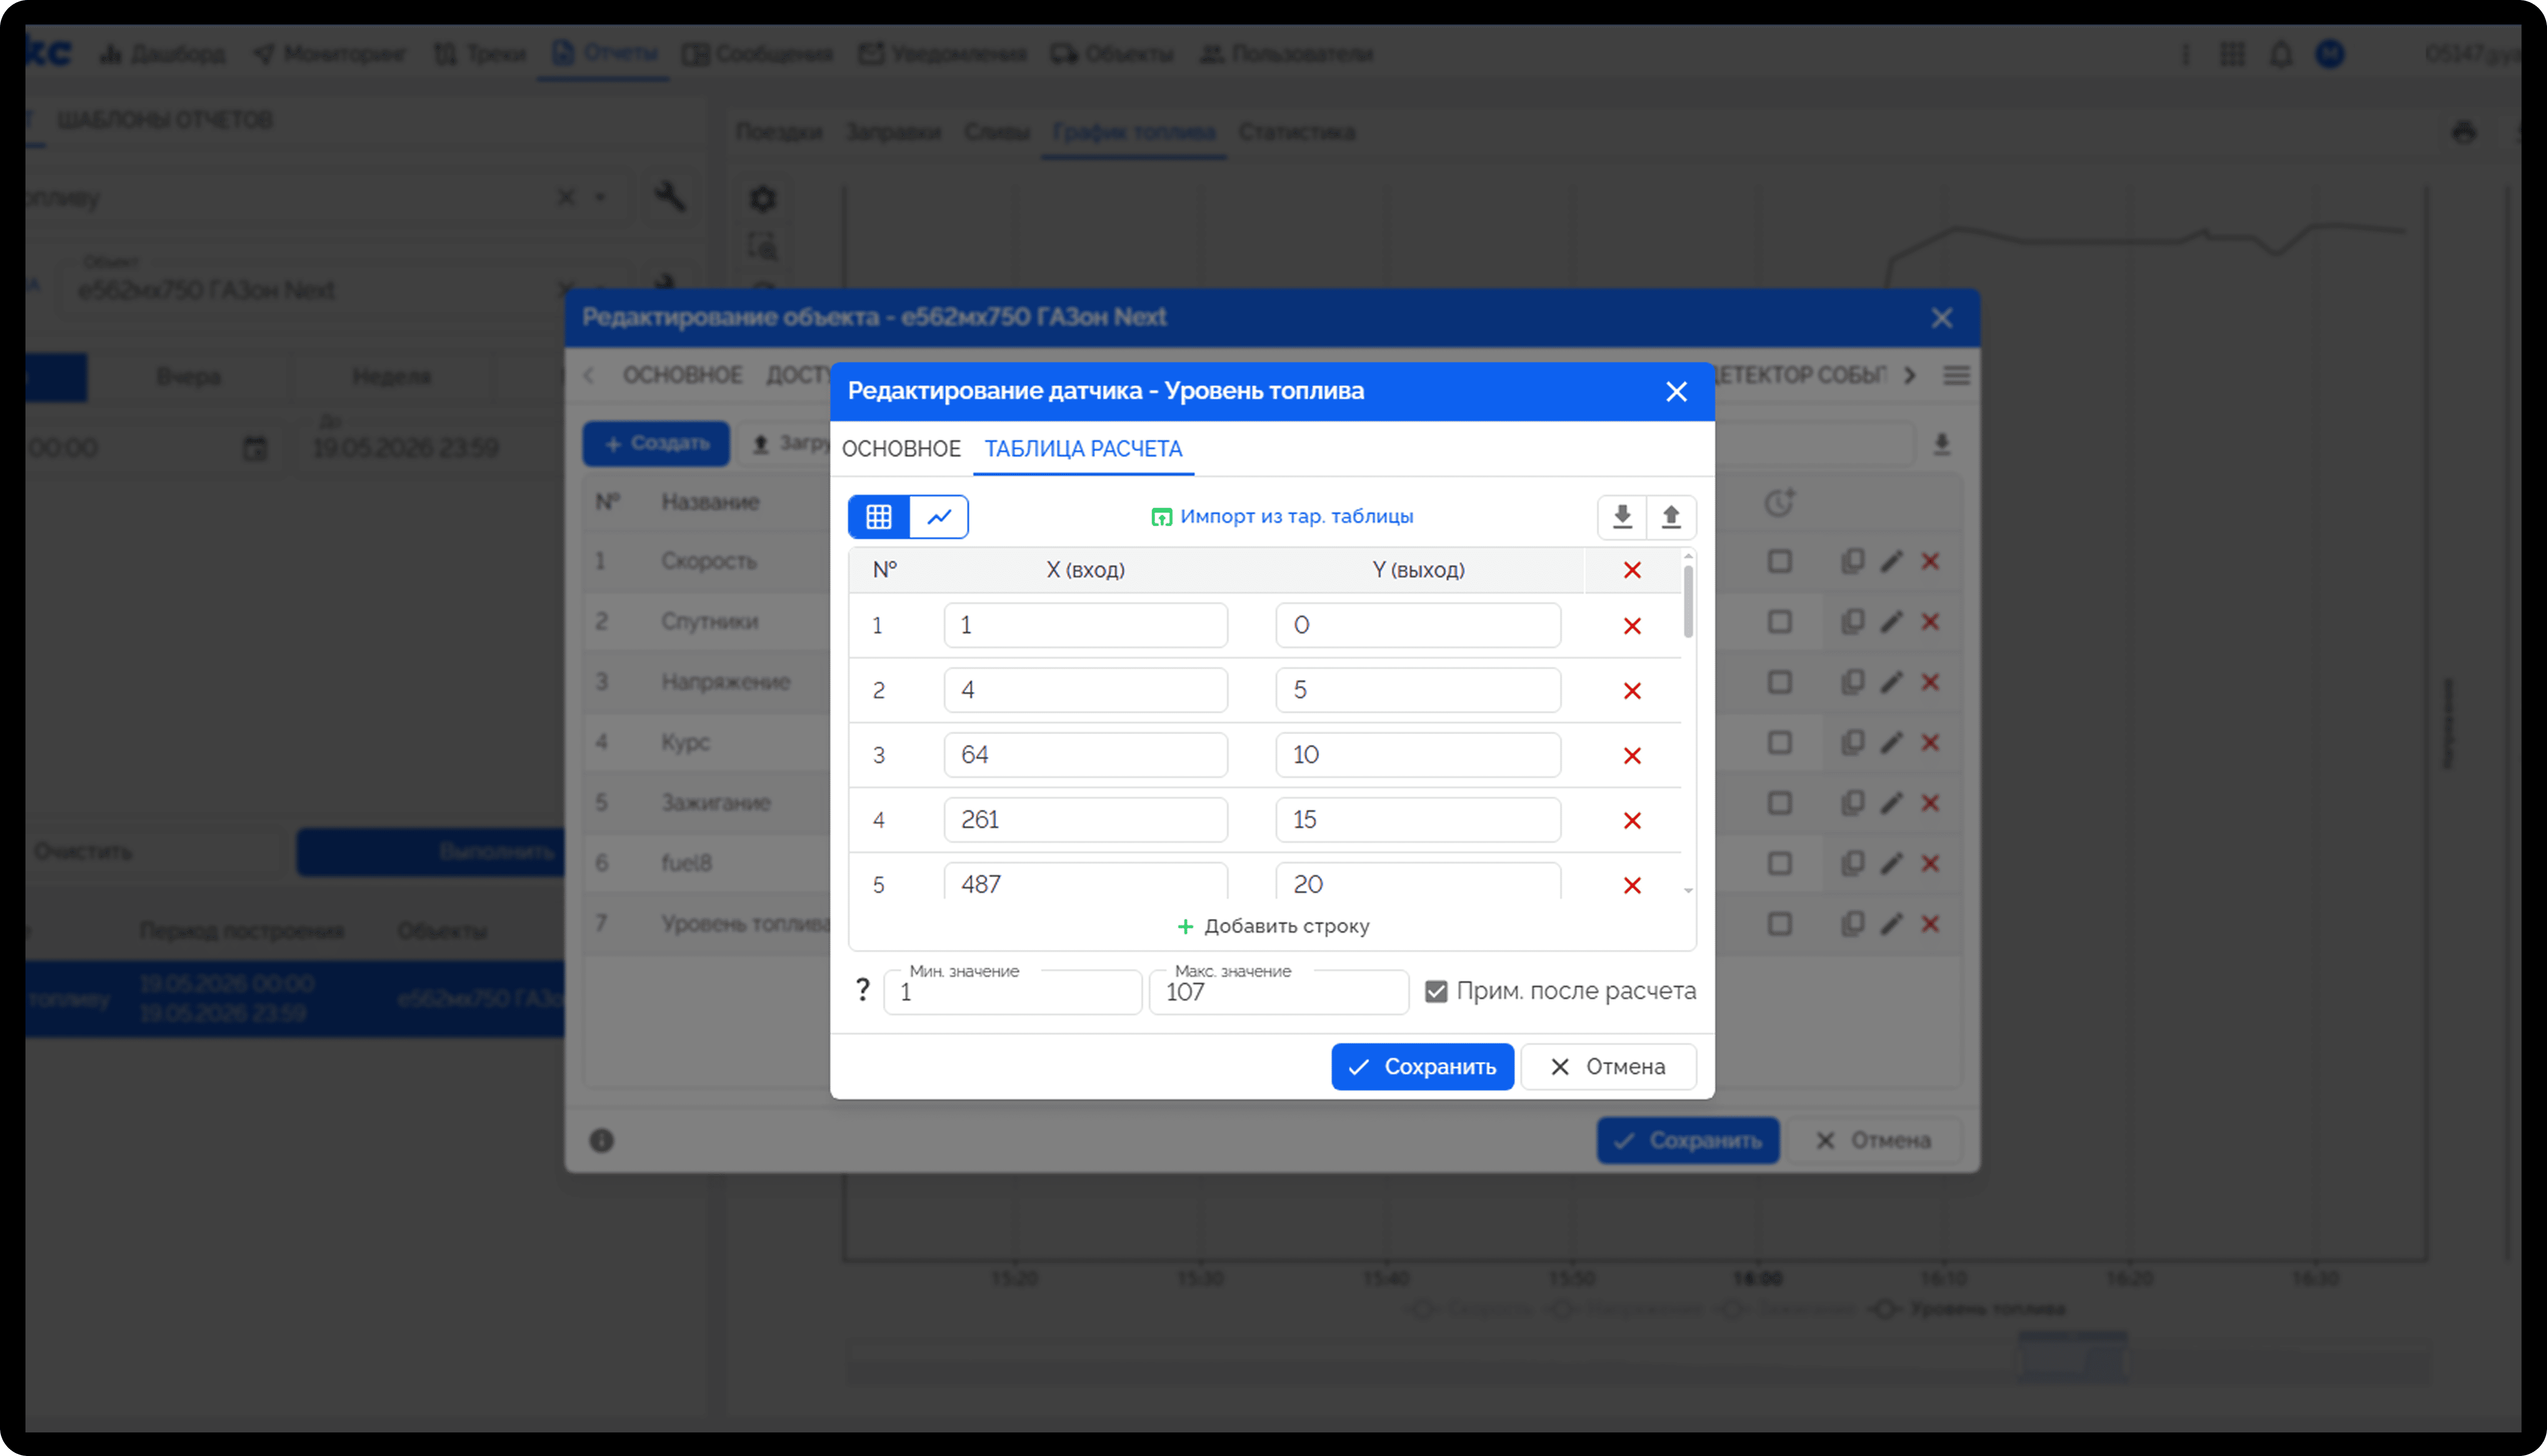Delete calculation row 4
Viewport: 2547px width, 1456px height.
[x=1632, y=821]
